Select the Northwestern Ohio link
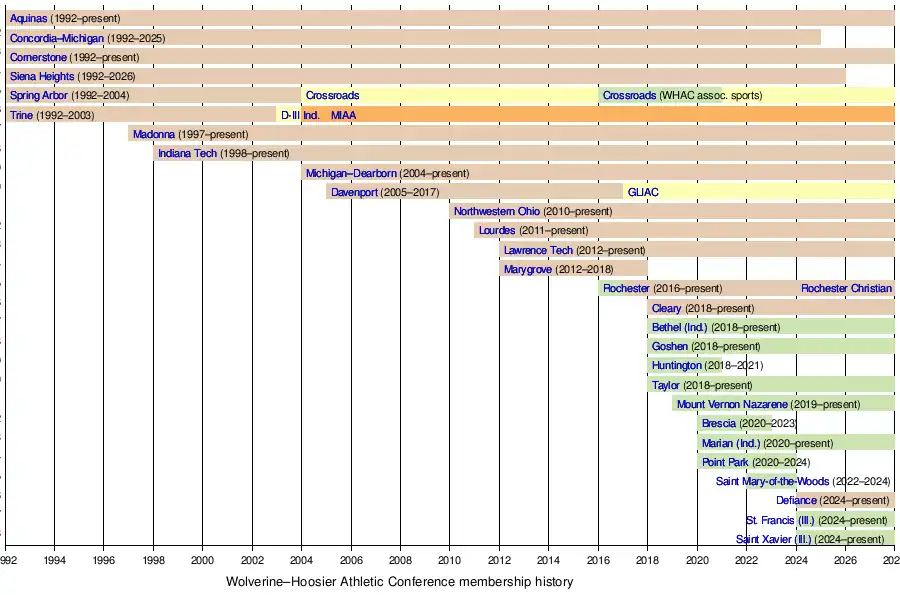 [497, 211]
